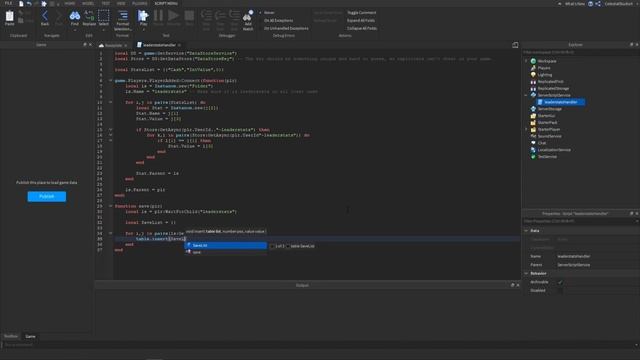The image size is (640, 360).
Task: Select ServerScriptService in Explorer
Action: coord(554,95)
